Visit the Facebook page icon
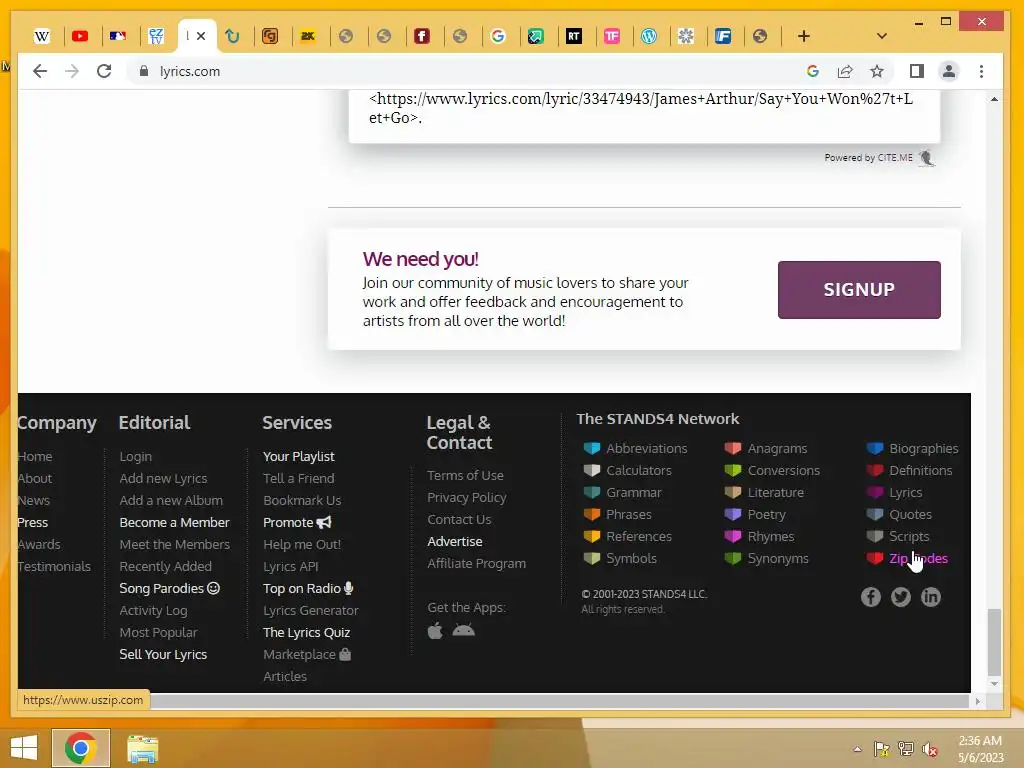Screen dimensions: 1024x768 tap(871, 597)
